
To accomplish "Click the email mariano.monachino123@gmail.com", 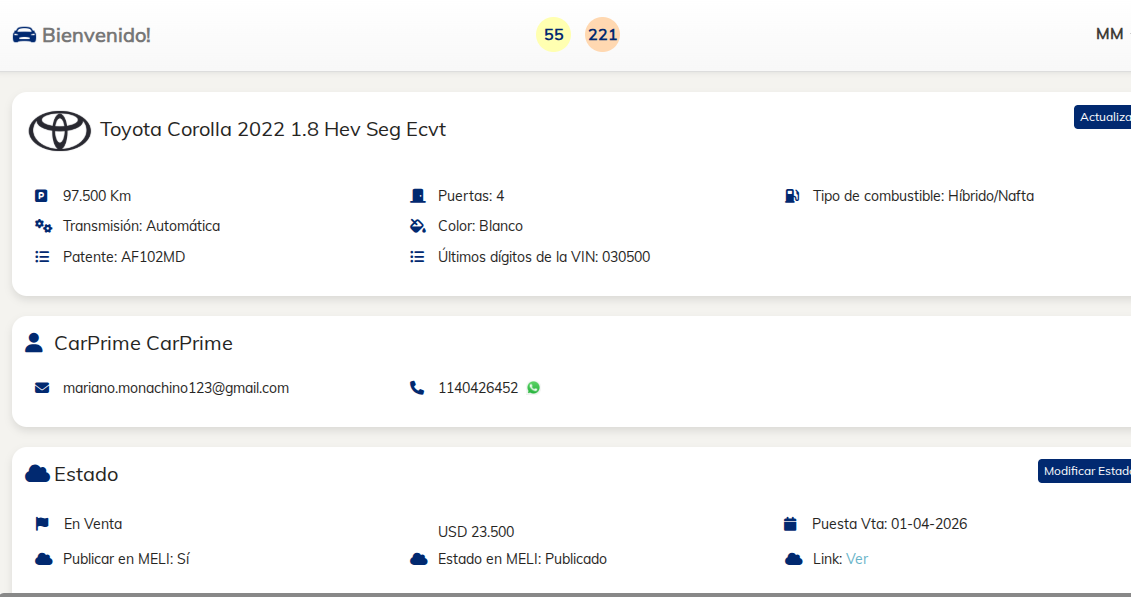I will pos(176,388).
